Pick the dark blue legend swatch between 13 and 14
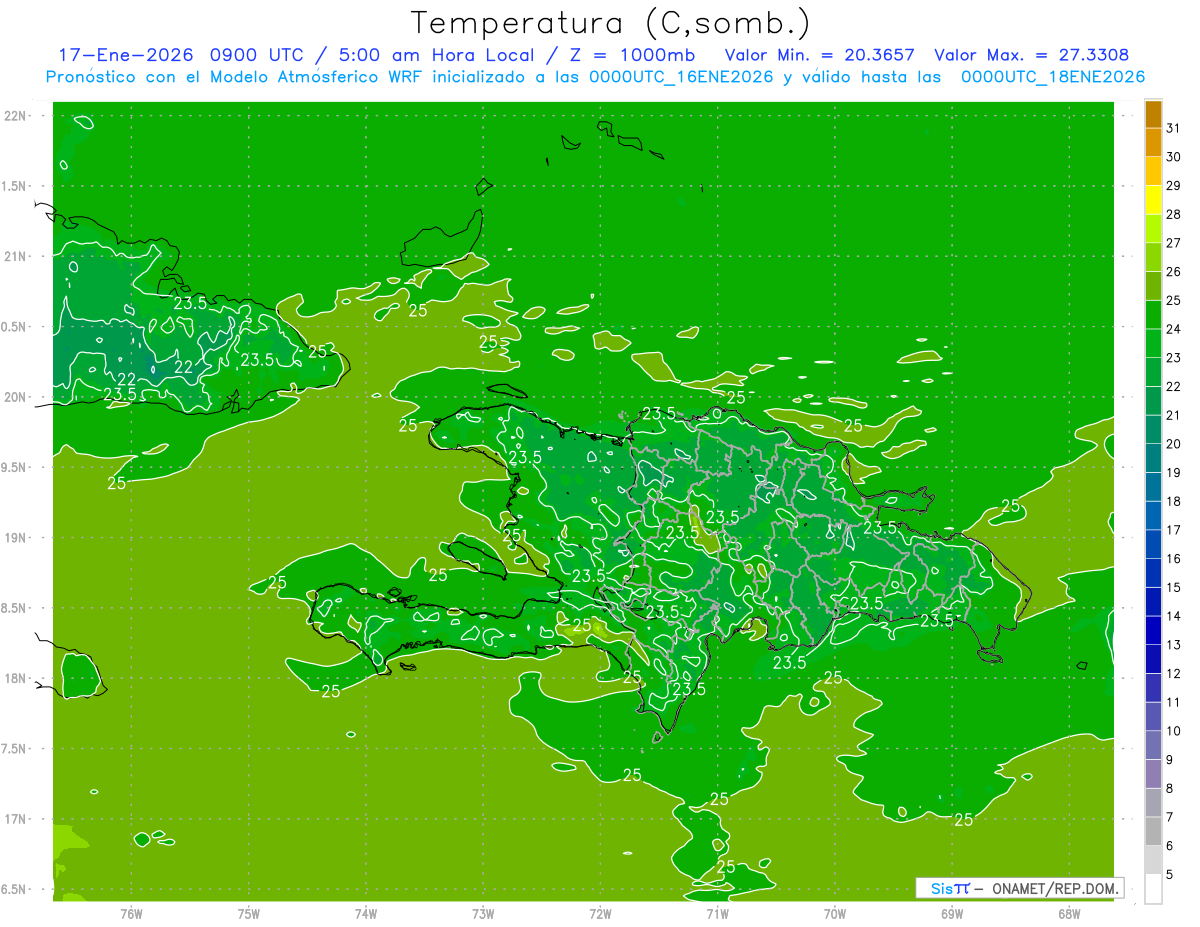The height and width of the screenshot is (927, 1200). pyautogui.click(x=1153, y=630)
